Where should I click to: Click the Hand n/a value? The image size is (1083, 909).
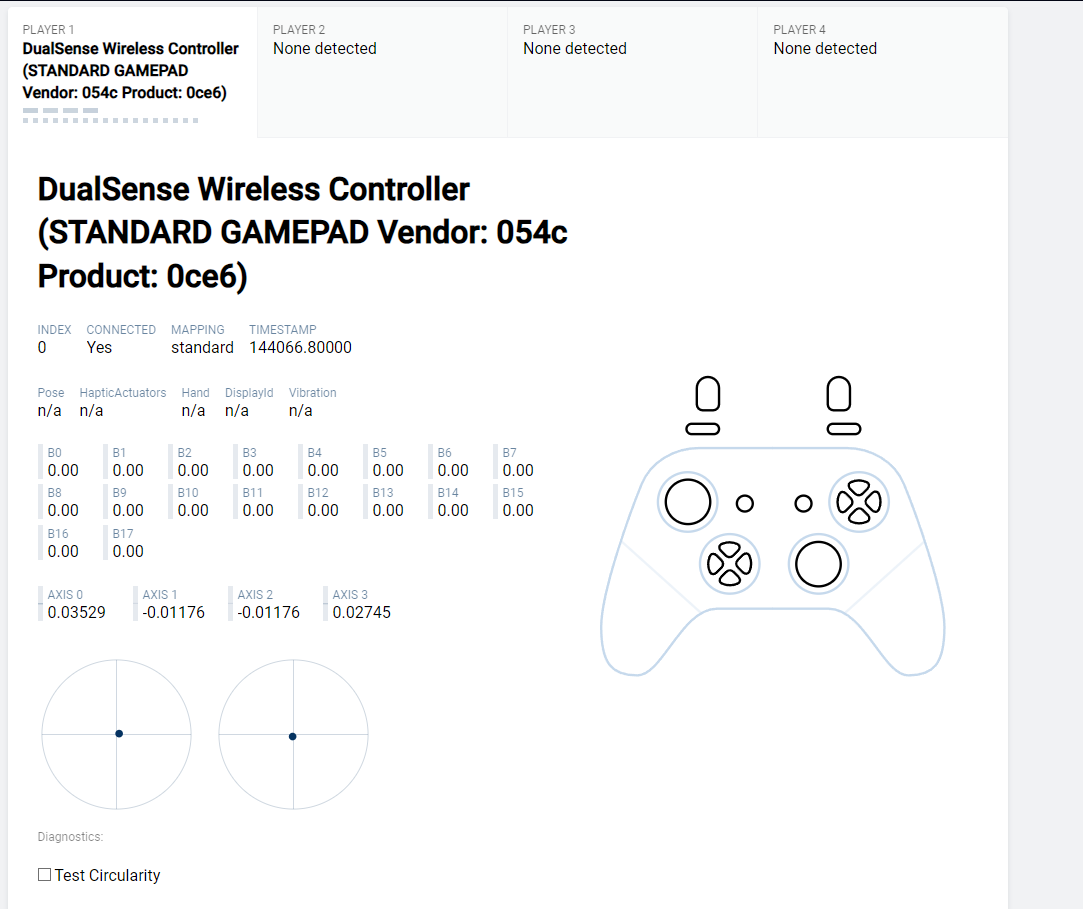[193, 411]
